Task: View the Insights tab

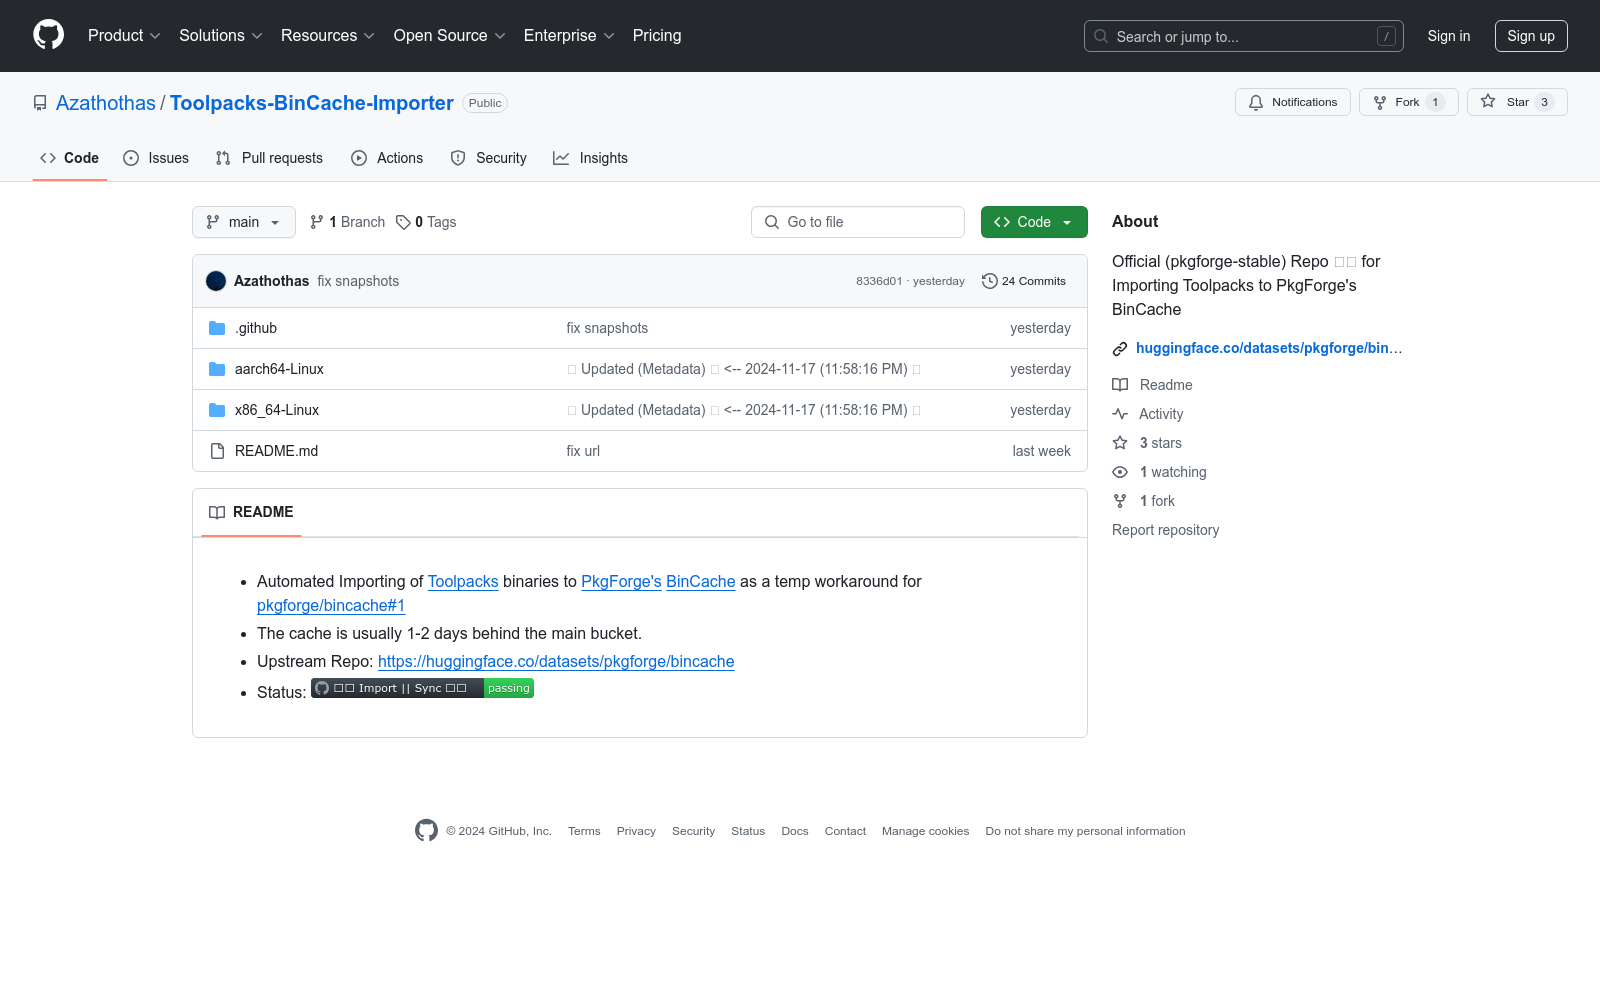Action: coord(590,158)
